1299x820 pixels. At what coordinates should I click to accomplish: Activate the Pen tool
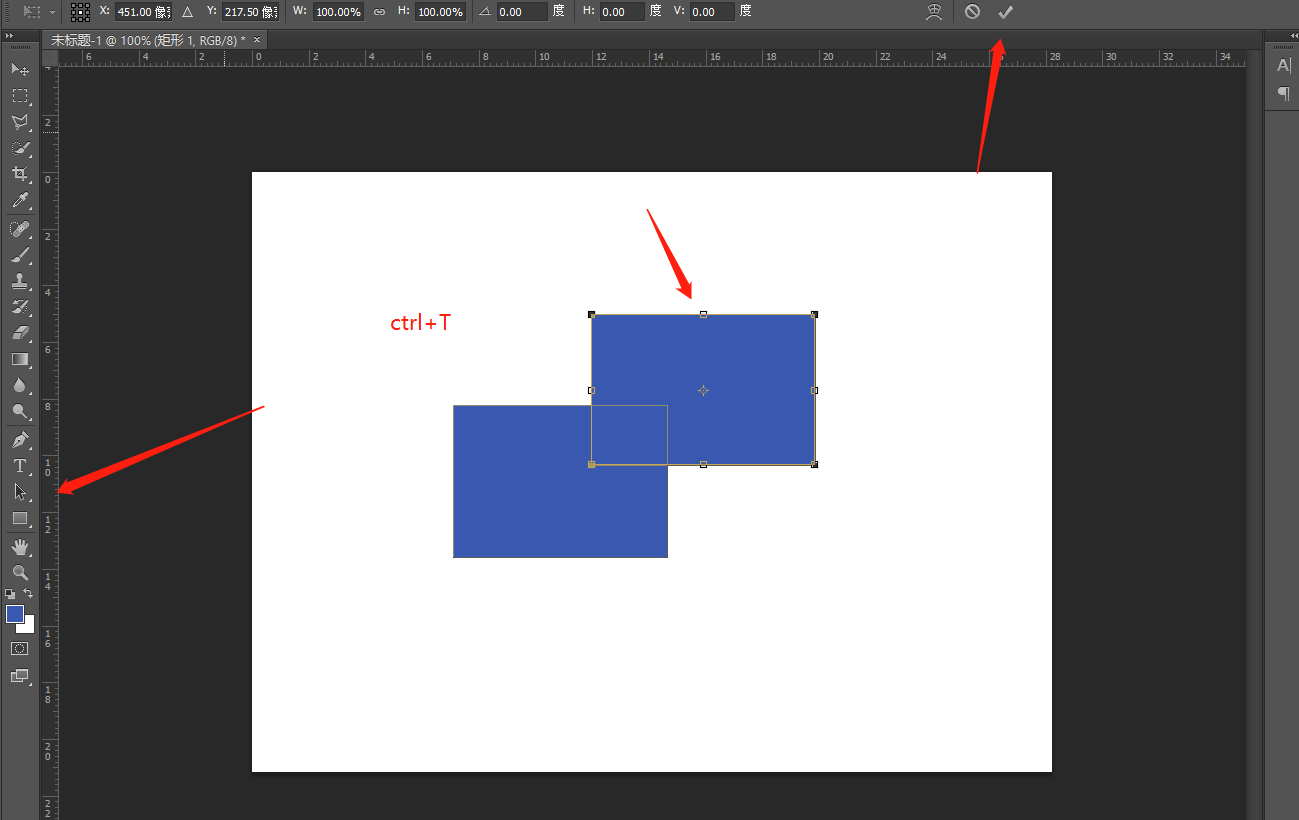[19, 440]
